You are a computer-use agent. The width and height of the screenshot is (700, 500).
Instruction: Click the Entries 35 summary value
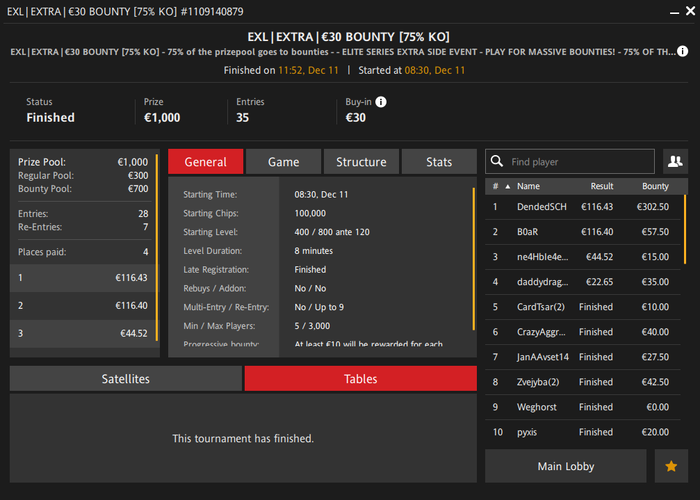pyautogui.click(x=242, y=117)
